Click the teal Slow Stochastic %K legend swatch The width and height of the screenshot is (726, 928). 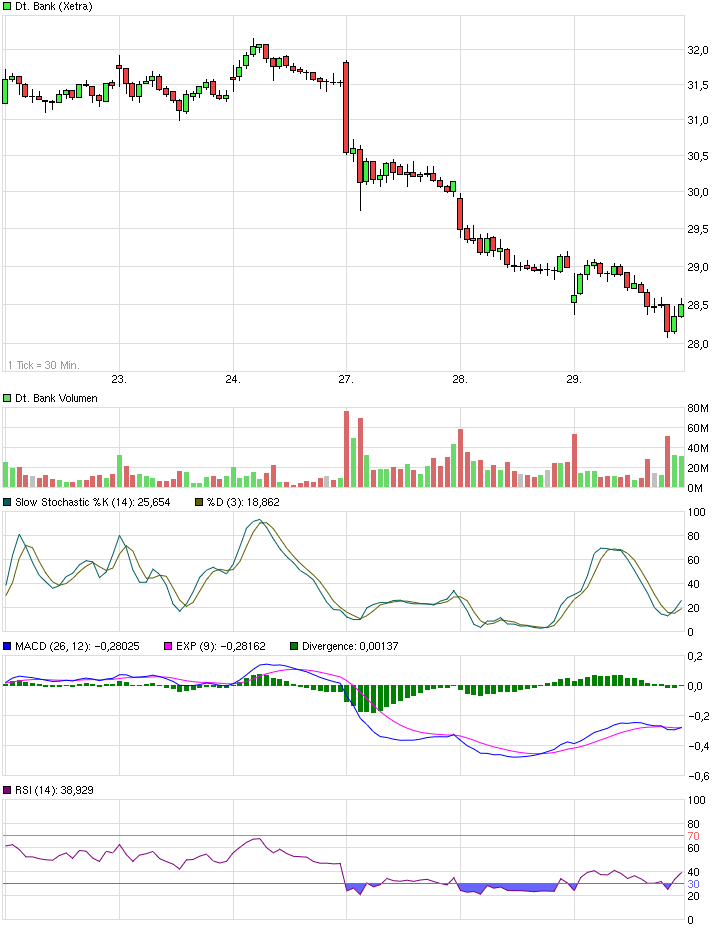7,502
